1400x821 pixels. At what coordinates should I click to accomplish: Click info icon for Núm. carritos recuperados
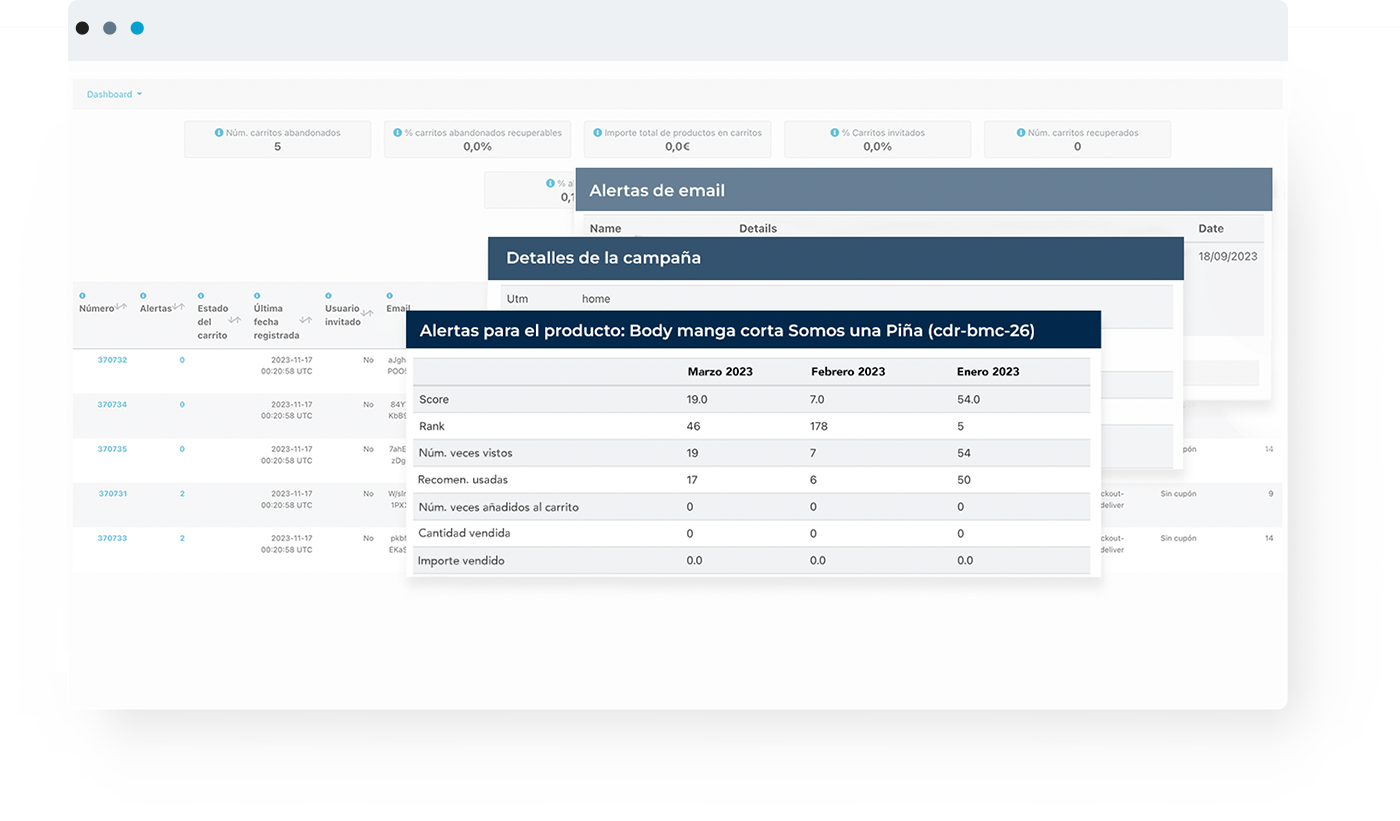(x=1020, y=132)
